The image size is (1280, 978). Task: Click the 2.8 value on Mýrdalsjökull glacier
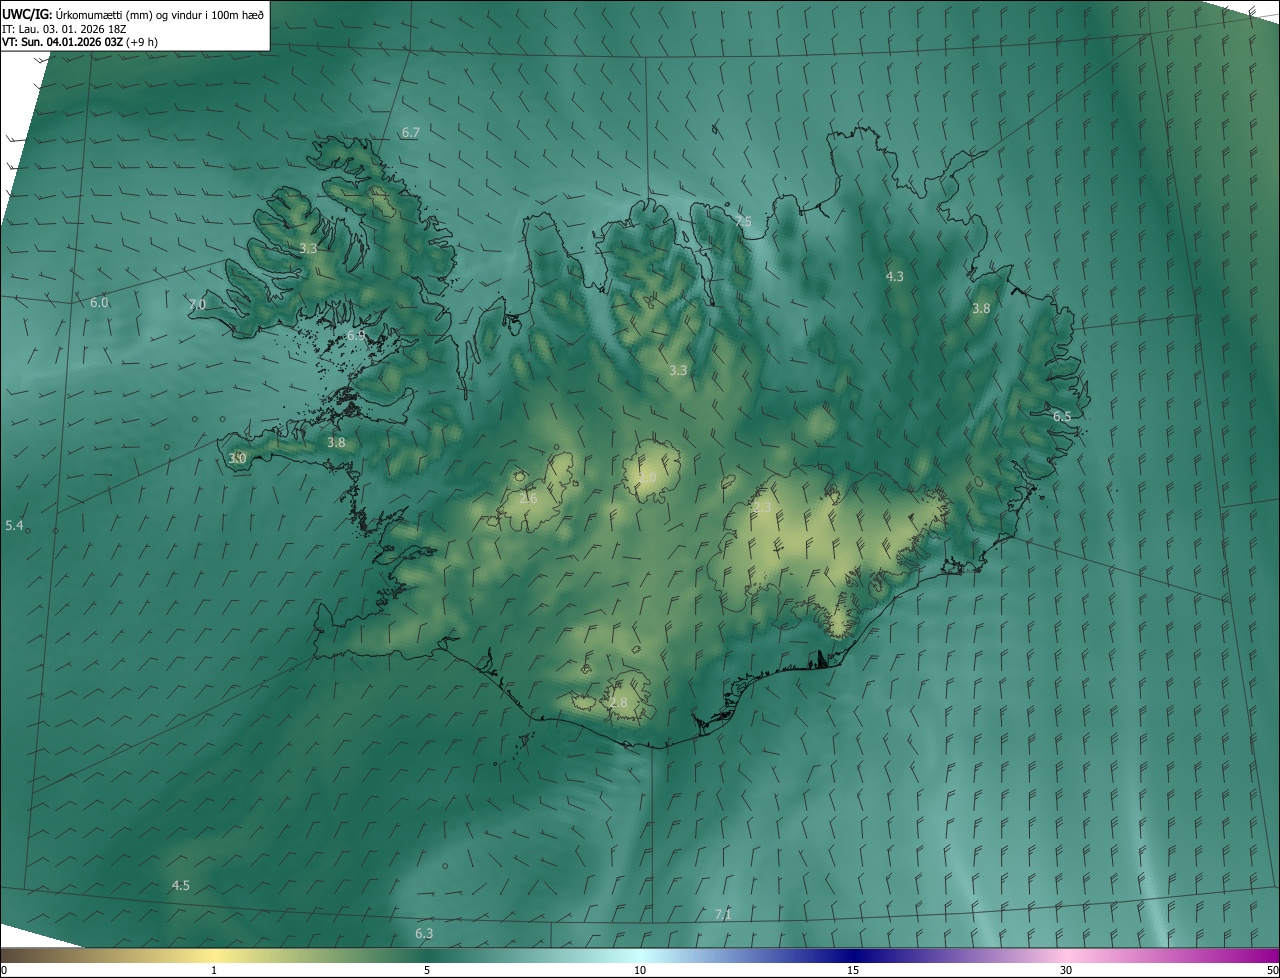coord(619,703)
